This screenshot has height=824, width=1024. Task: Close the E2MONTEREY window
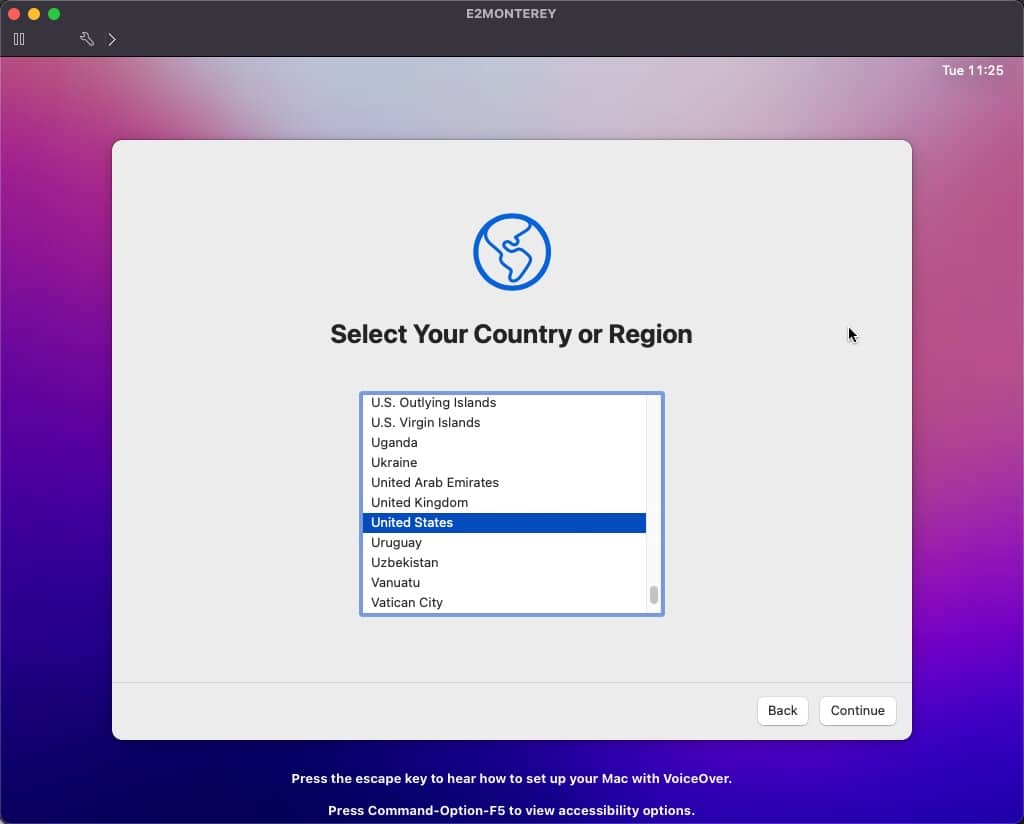14,14
